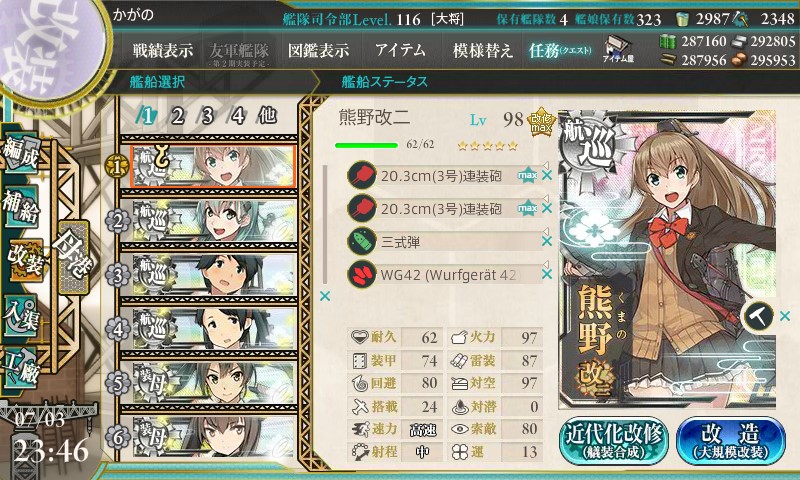Open the 任務 quest menu
This screenshot has width=800, height=480.
click(x=560, y=50)
